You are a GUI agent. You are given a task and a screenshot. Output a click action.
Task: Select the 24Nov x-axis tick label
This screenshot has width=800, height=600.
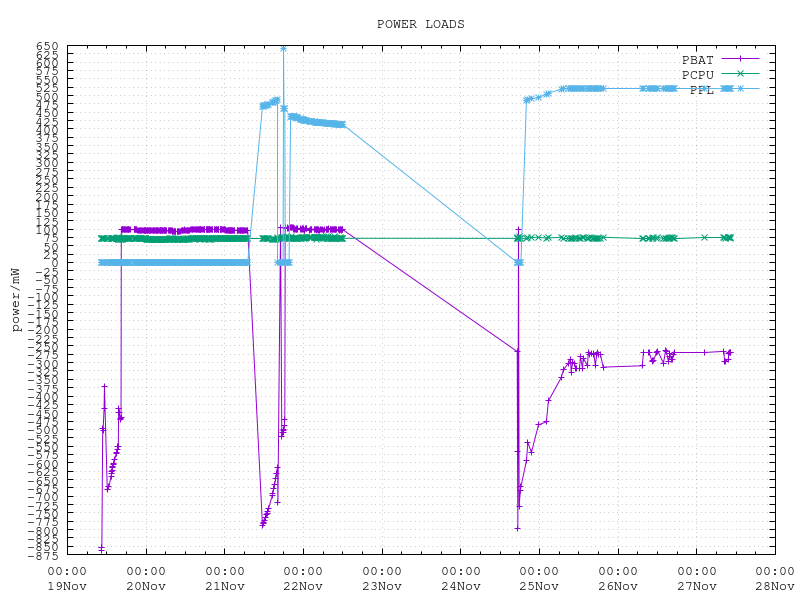pyautogui.click(x=460, y=585)
